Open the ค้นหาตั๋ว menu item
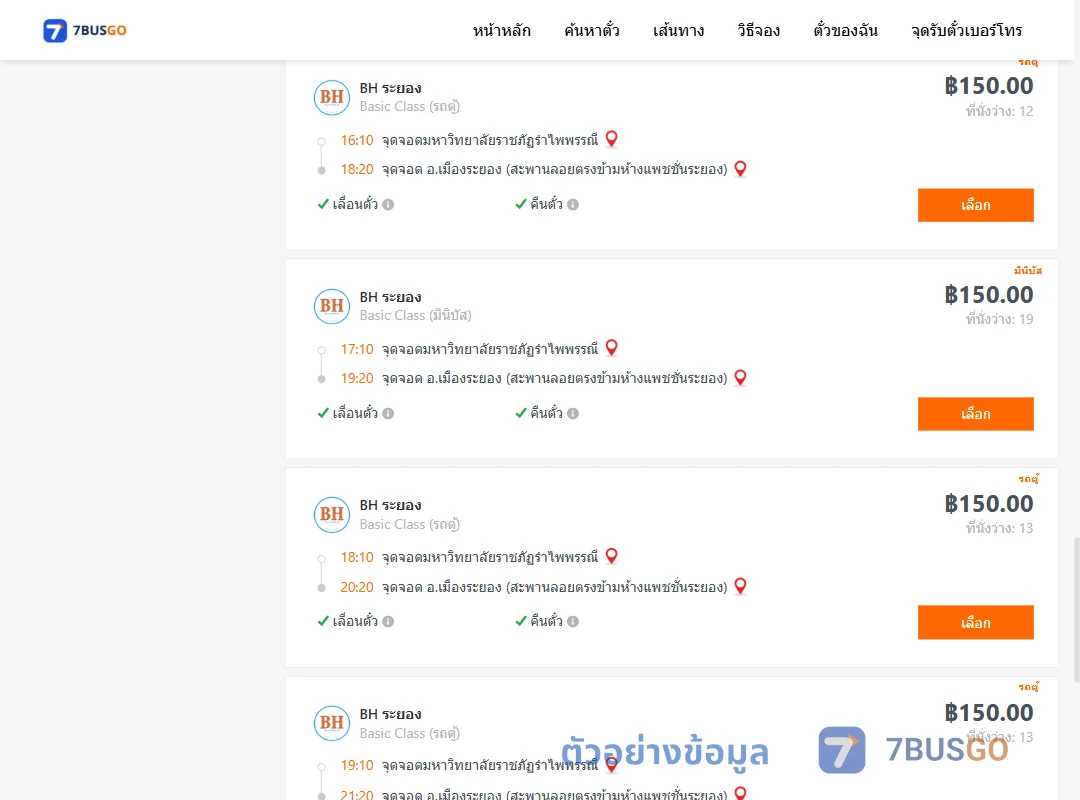 pyautogui.click(x=592, y=30)
